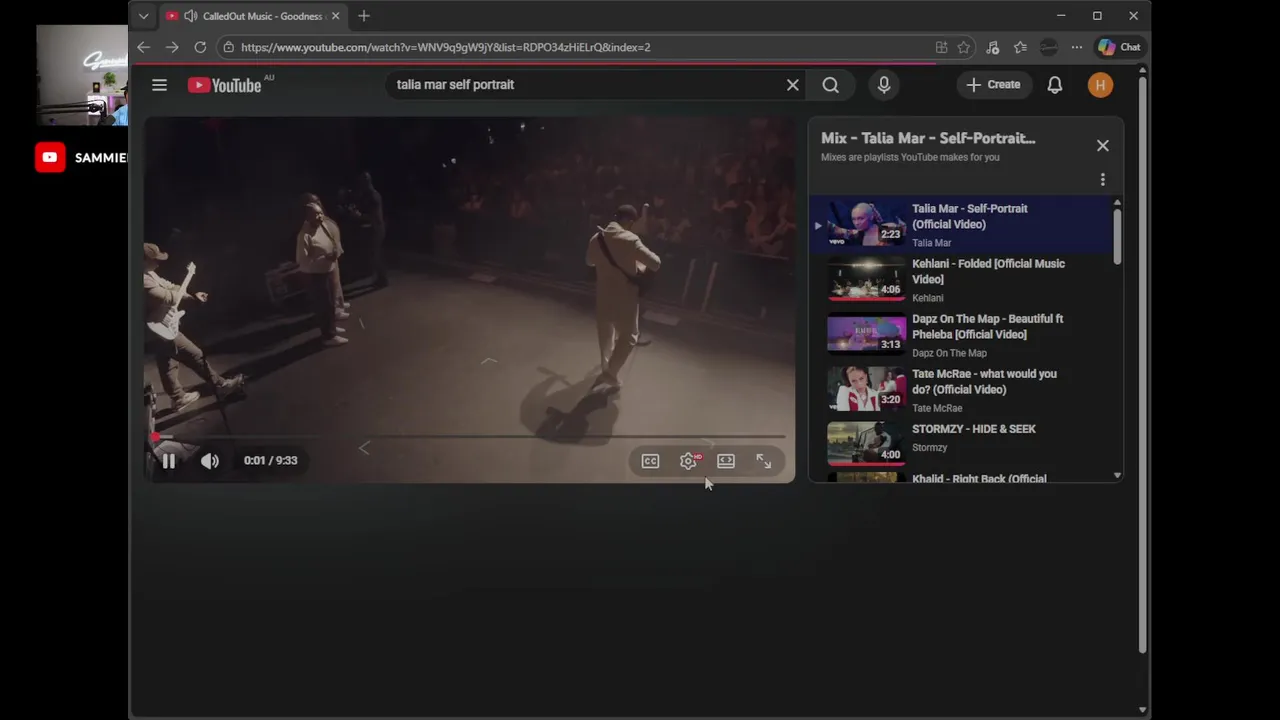The width and height of the screenshot is (1280, 720).
Task: Go forward in the browser
Action: [172, 47]
